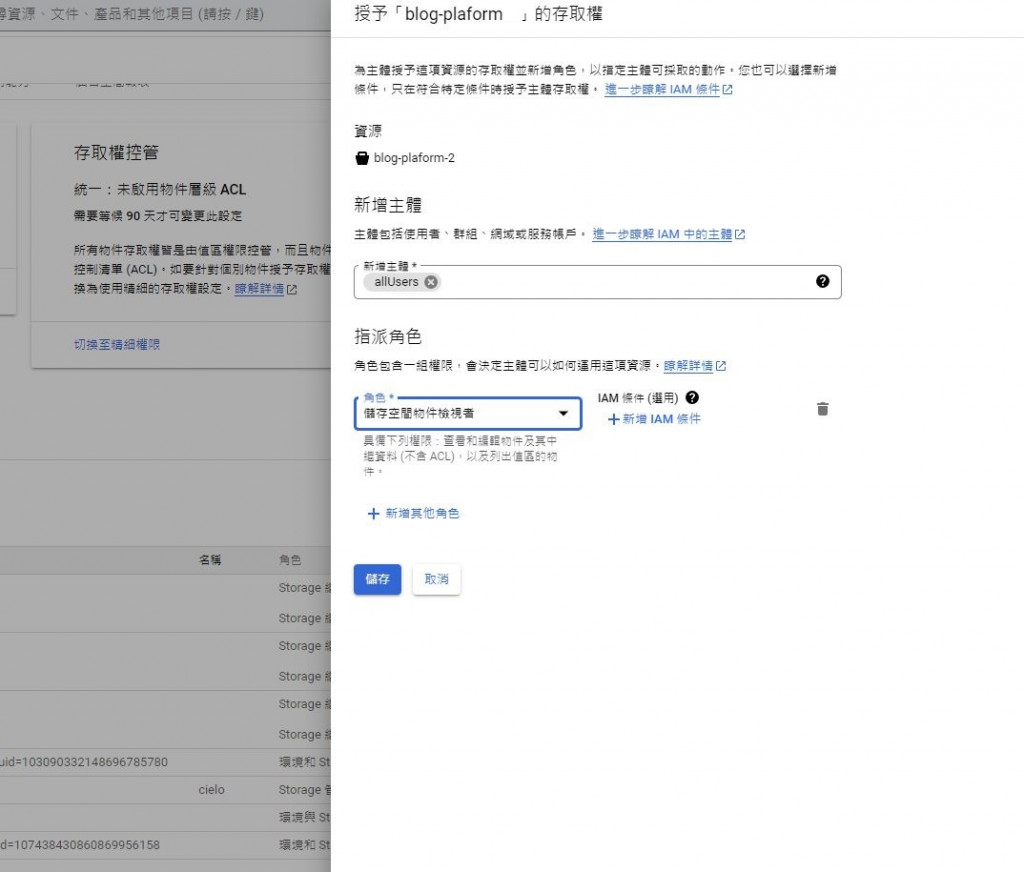Click the blog-plaform-2 bucket icon
Image resolution: width=1024 pixels, height=872 pixels.
click(x=362, y=158)
